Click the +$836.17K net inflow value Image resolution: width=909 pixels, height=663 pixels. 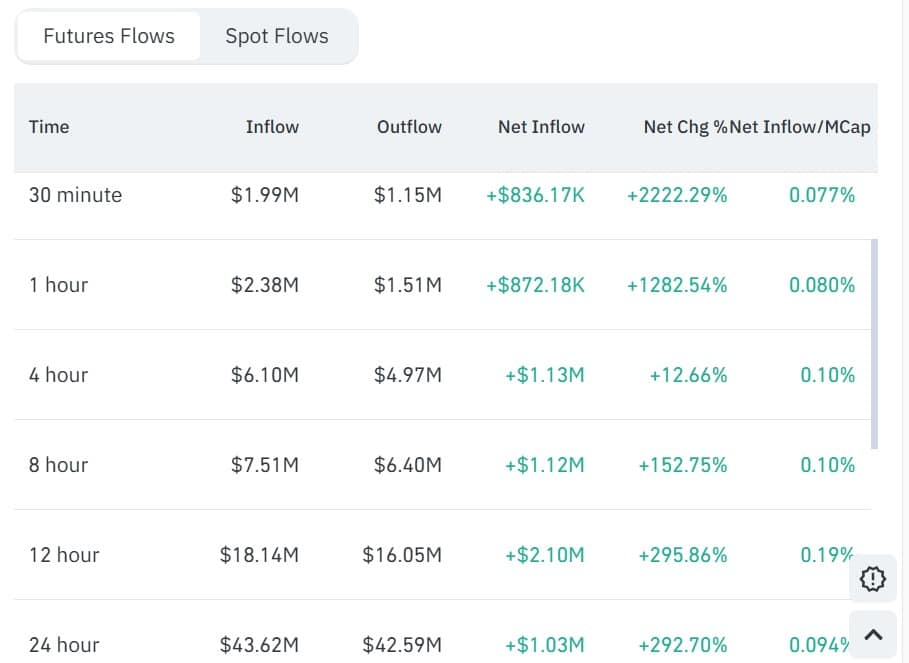point(535,195)
